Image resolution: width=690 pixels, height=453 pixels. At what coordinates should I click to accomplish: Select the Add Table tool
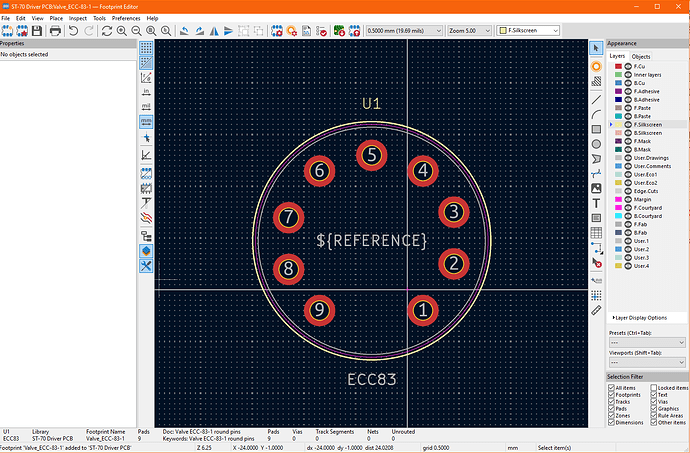point(596,233)
